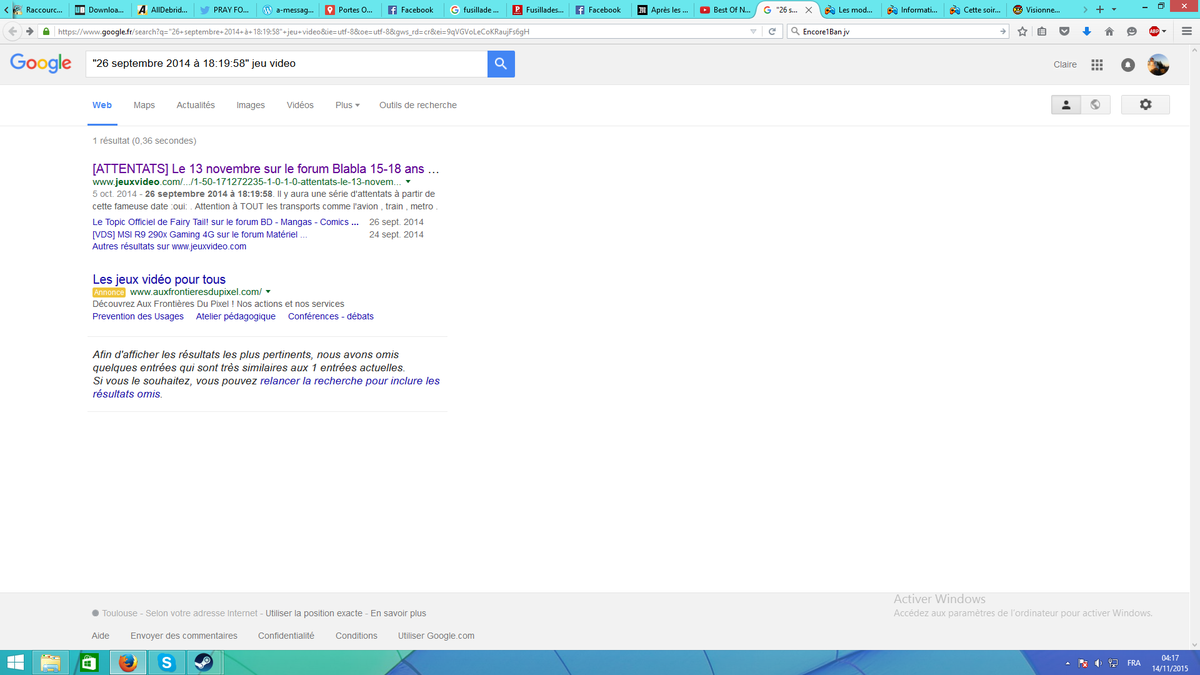Click in the Google search query box
The image size is (1200, 675).
coord(285,64)
